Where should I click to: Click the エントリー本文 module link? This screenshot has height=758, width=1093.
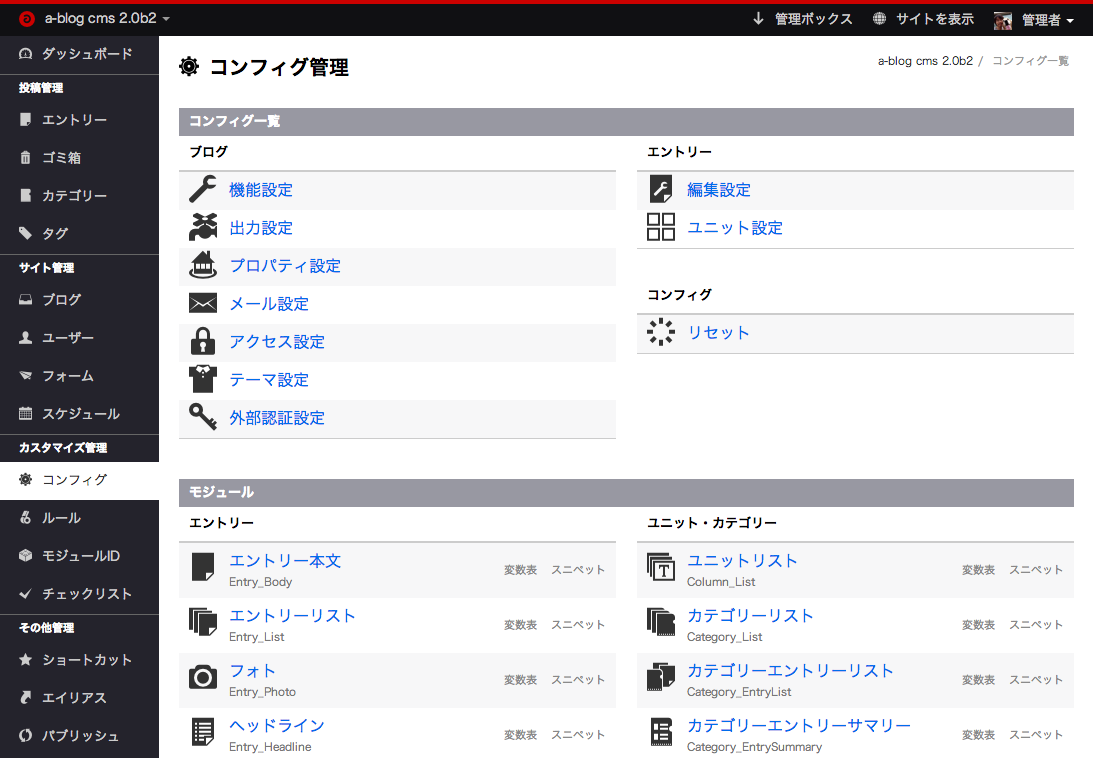coord(285,561)
